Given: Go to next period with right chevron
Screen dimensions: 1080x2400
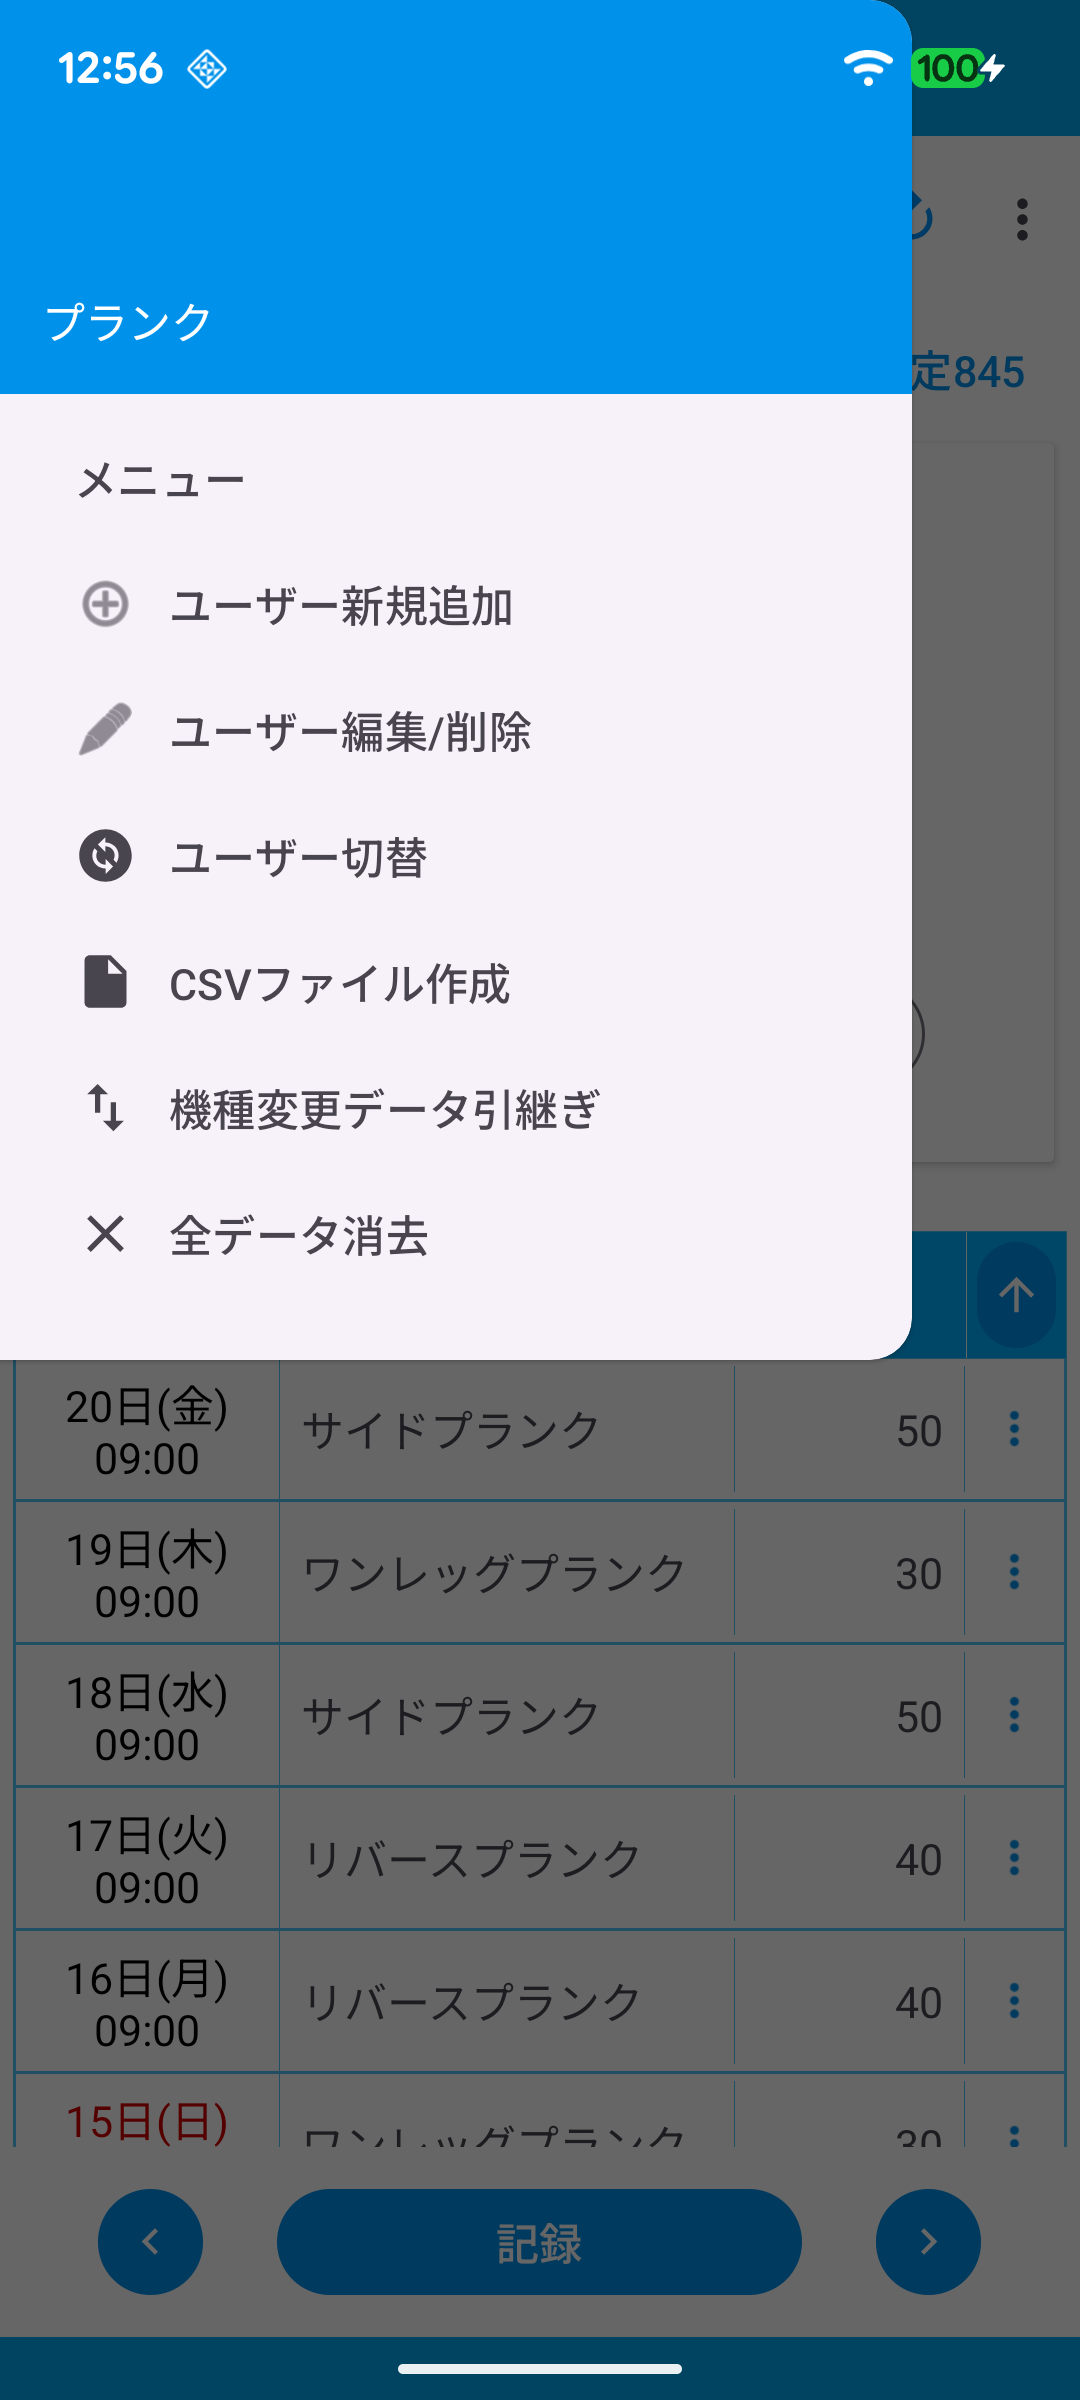Looking at the screenshot, I should (x=928, y=2242).
